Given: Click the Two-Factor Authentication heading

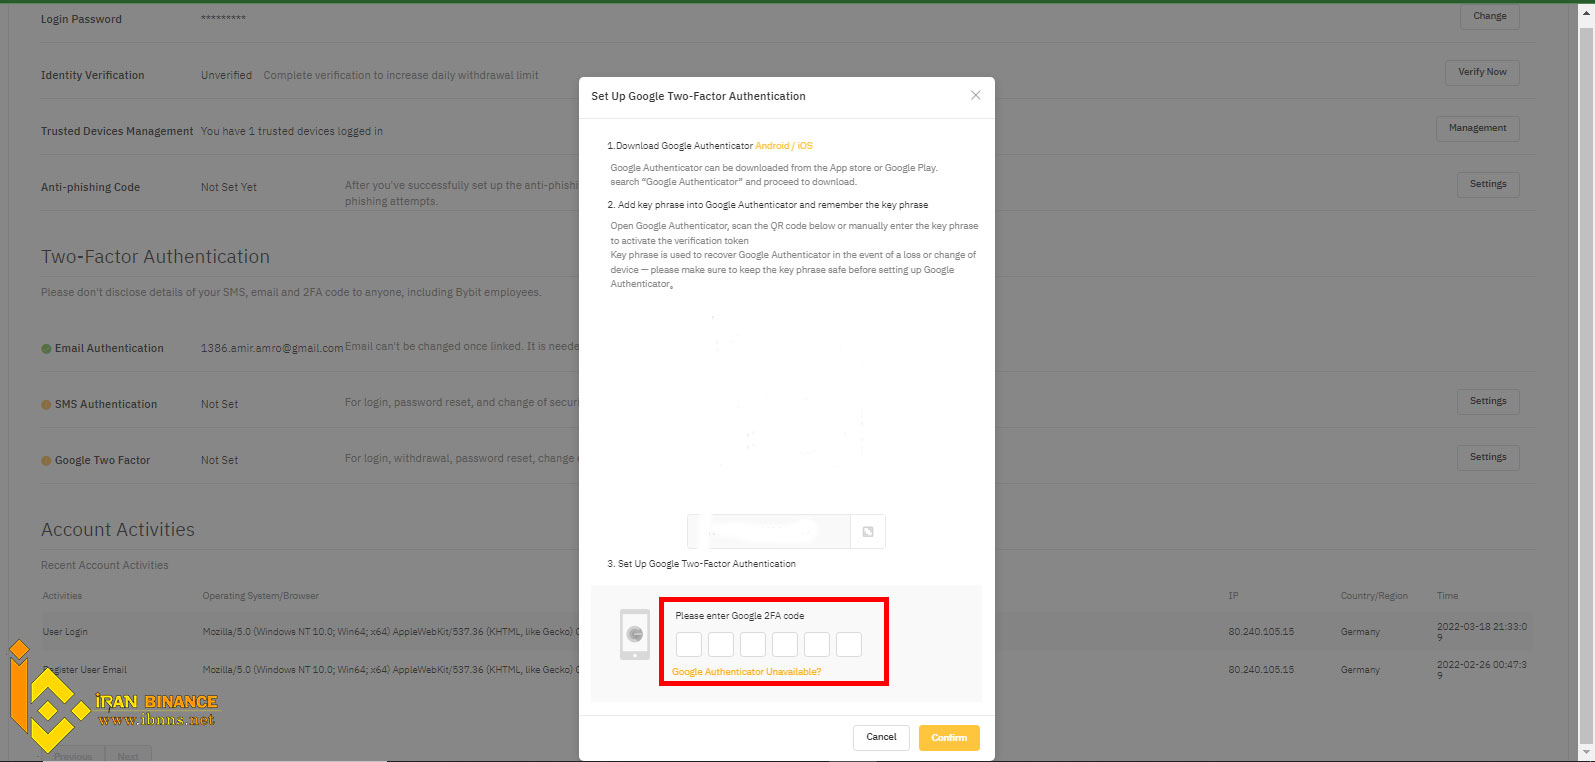Looking at the screenshot, I should [x=155, y=257].
